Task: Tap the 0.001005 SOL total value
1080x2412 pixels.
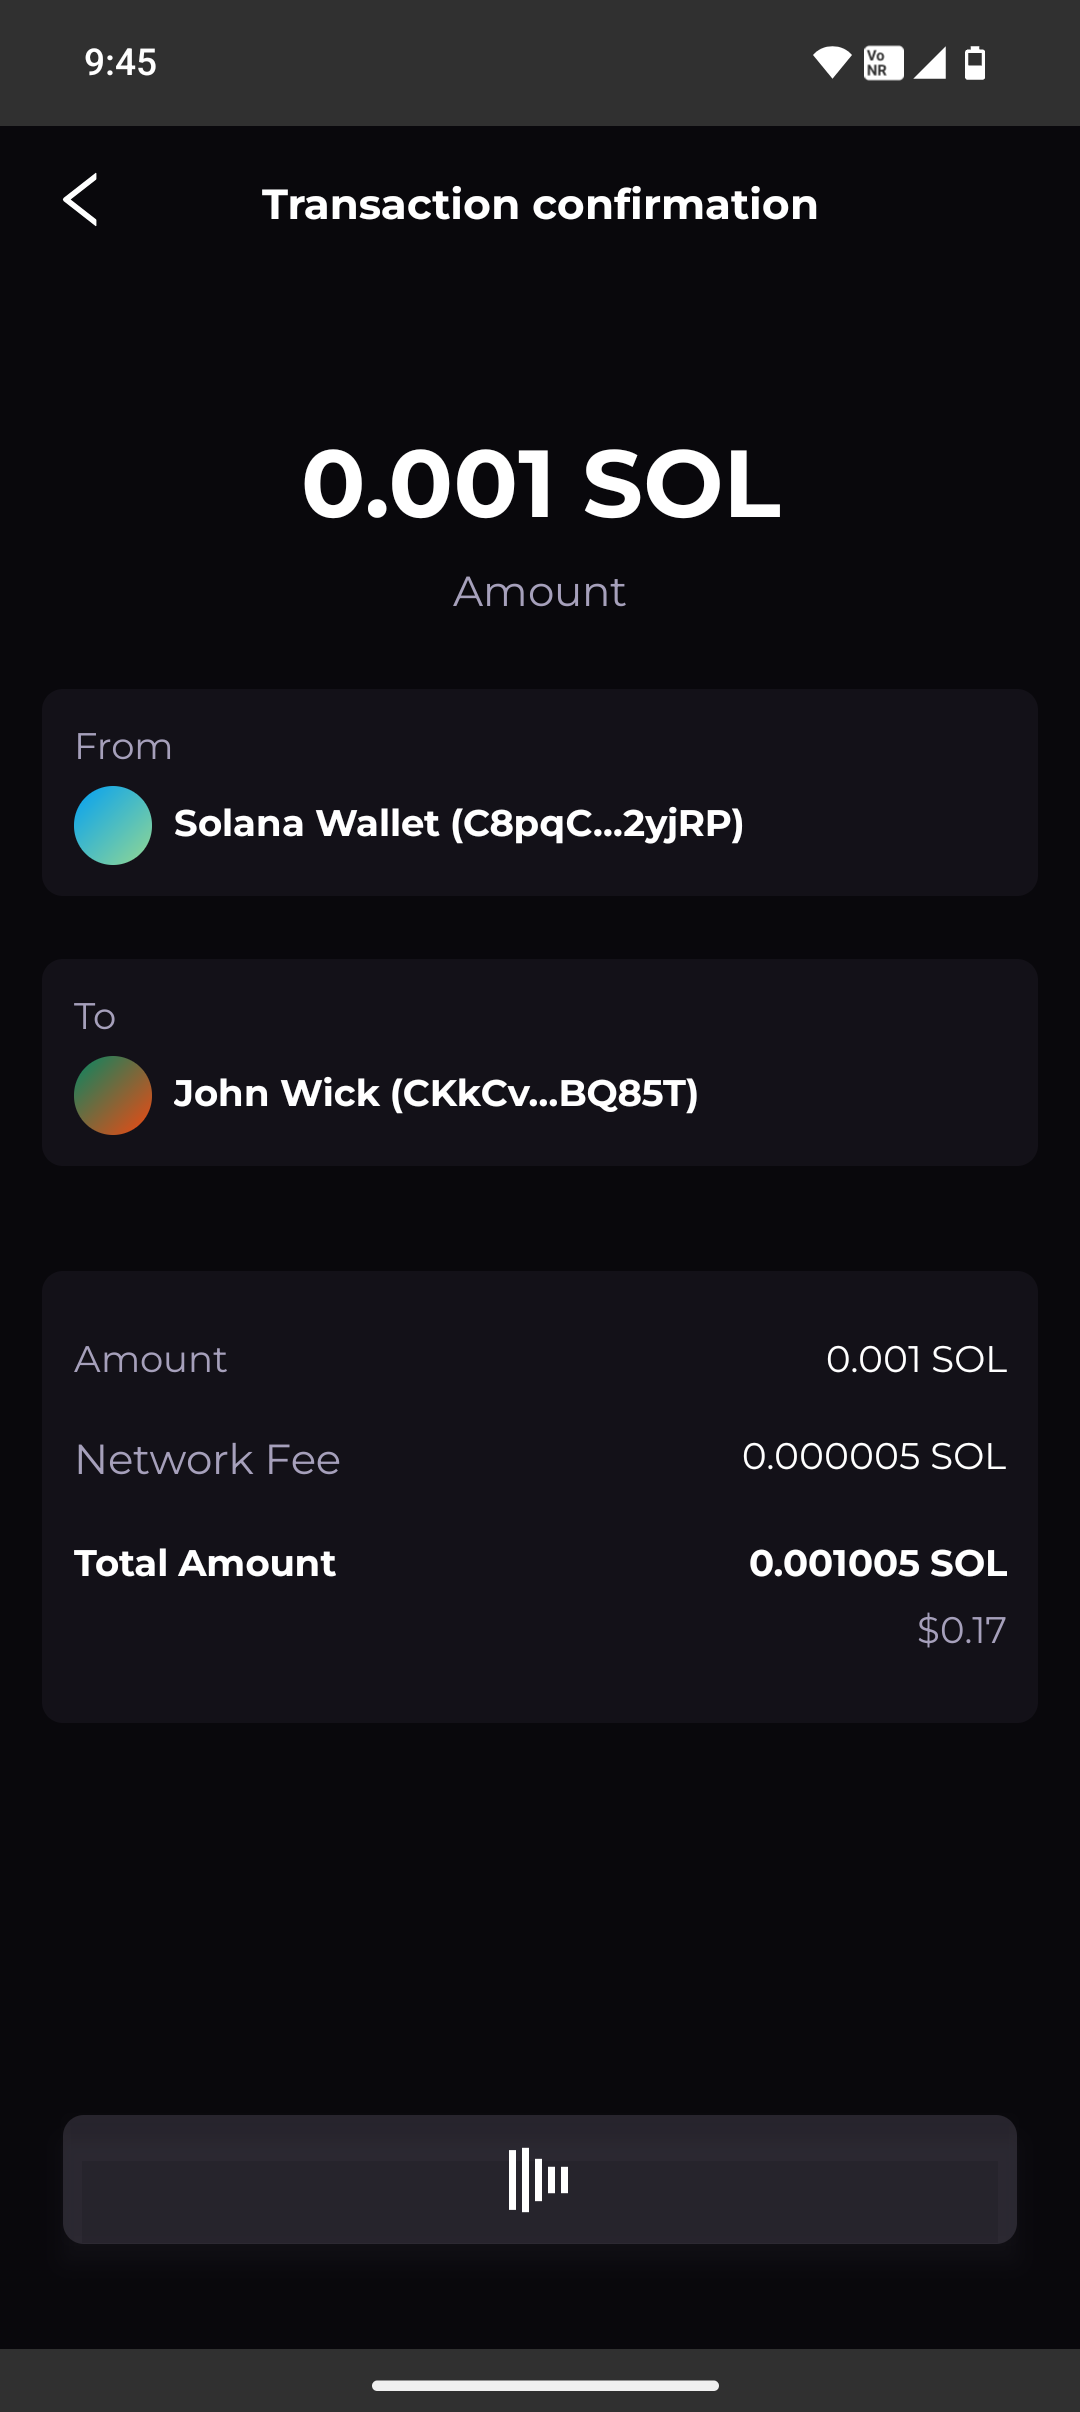Action: (x=878, y=1563)
